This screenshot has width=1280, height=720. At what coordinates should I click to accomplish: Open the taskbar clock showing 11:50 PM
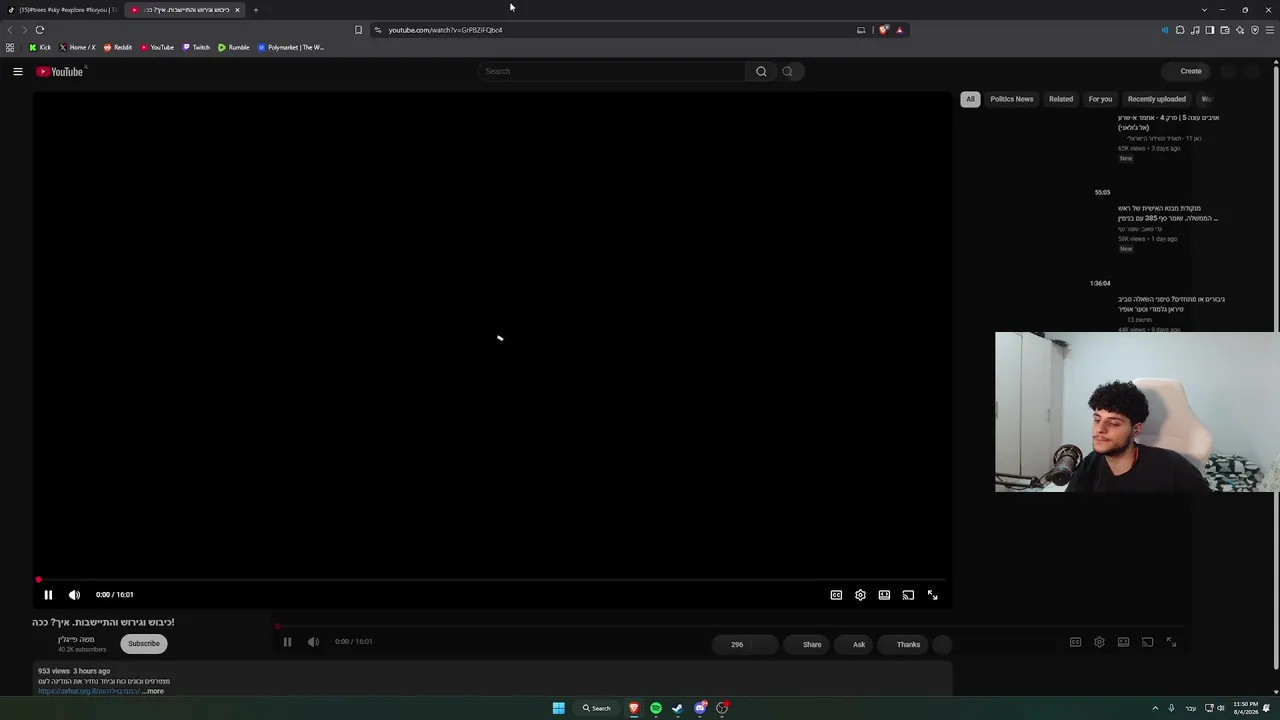coord(1246,708)
